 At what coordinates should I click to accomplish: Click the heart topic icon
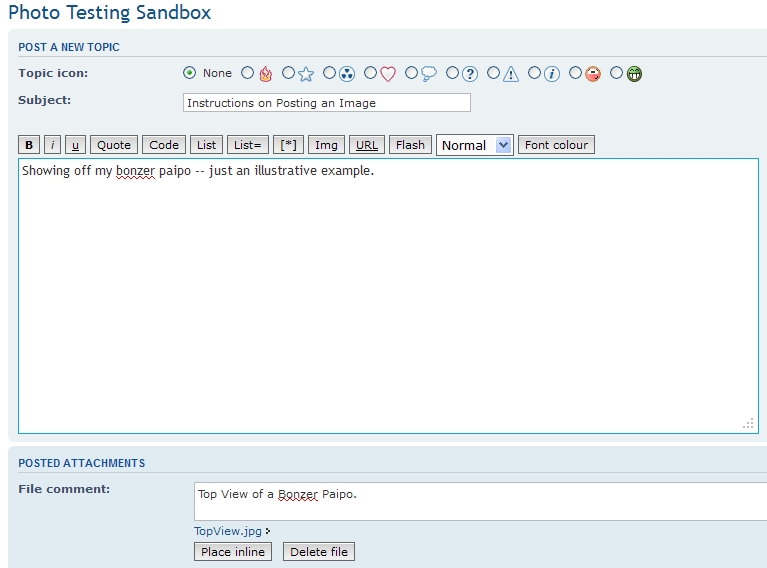(x=388, y=74)
